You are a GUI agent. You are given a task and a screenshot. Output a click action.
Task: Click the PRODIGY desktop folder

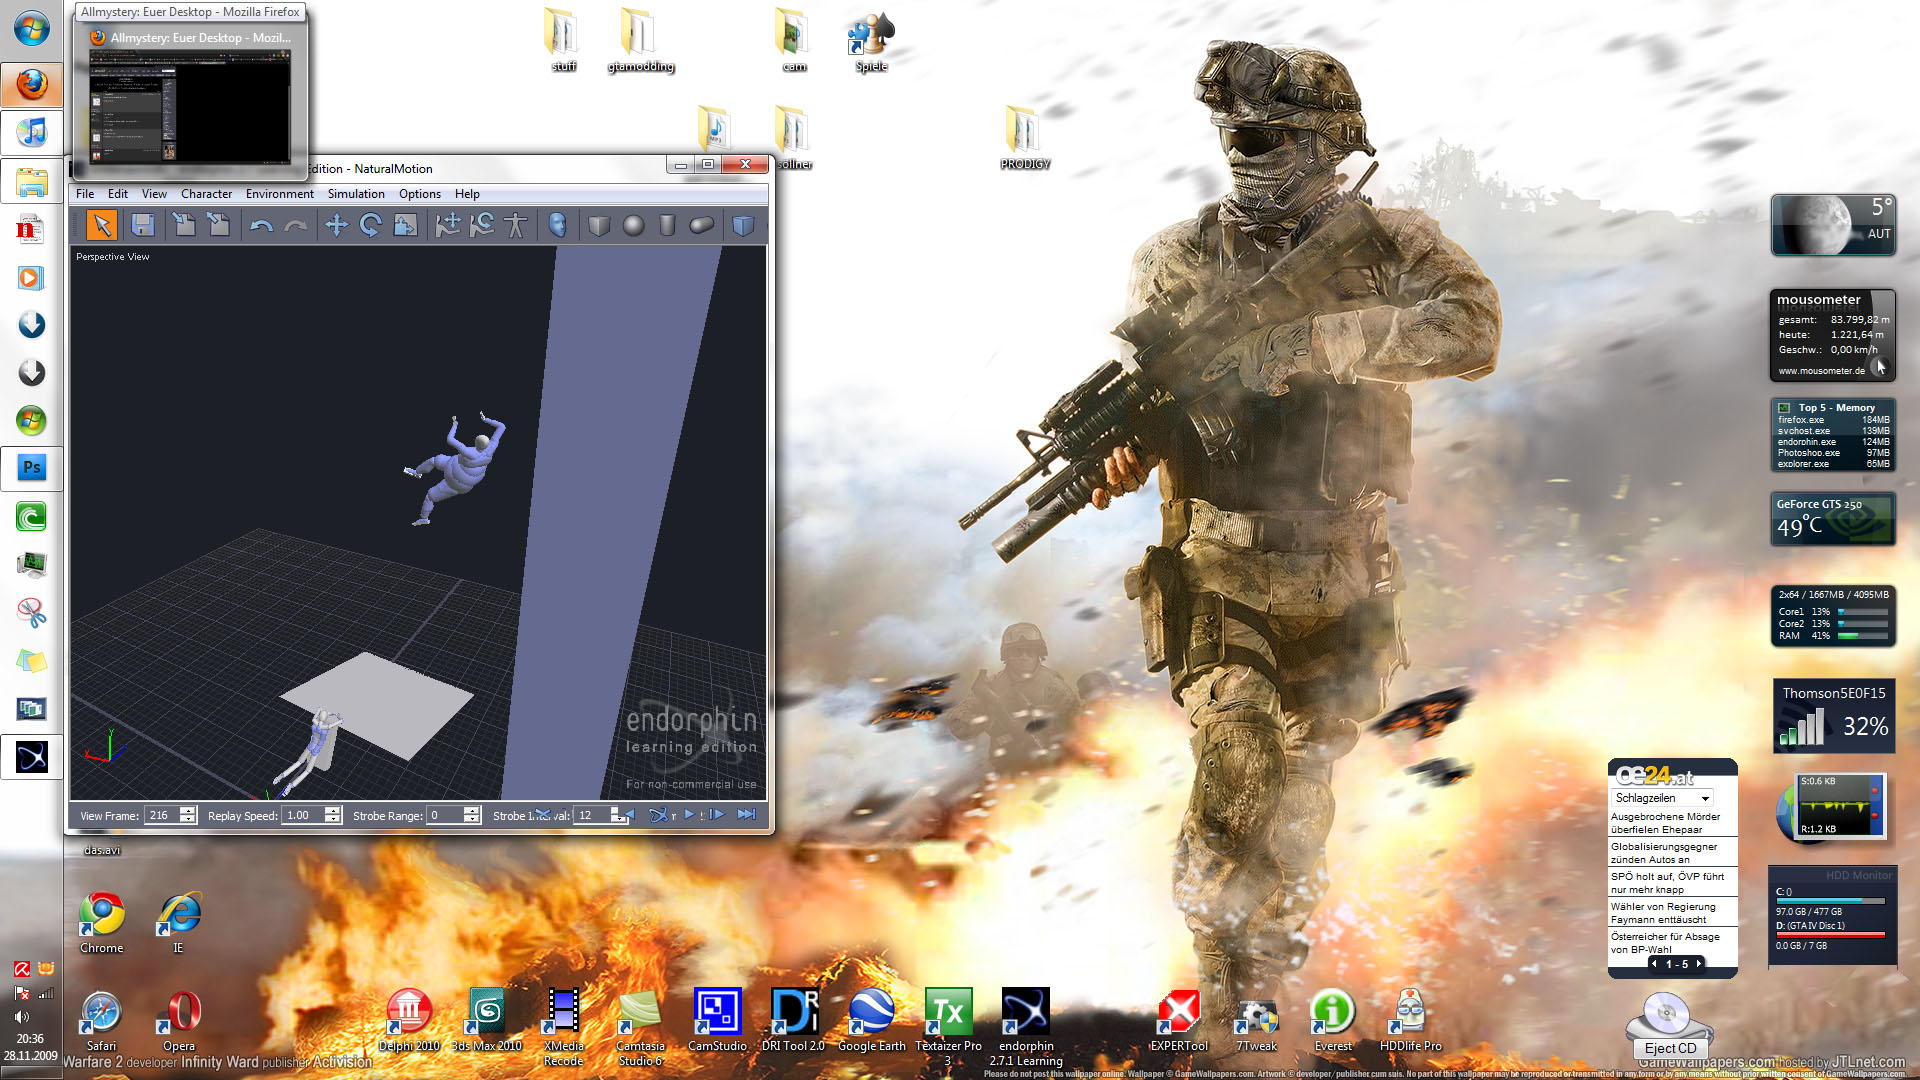coord(1025,138)
